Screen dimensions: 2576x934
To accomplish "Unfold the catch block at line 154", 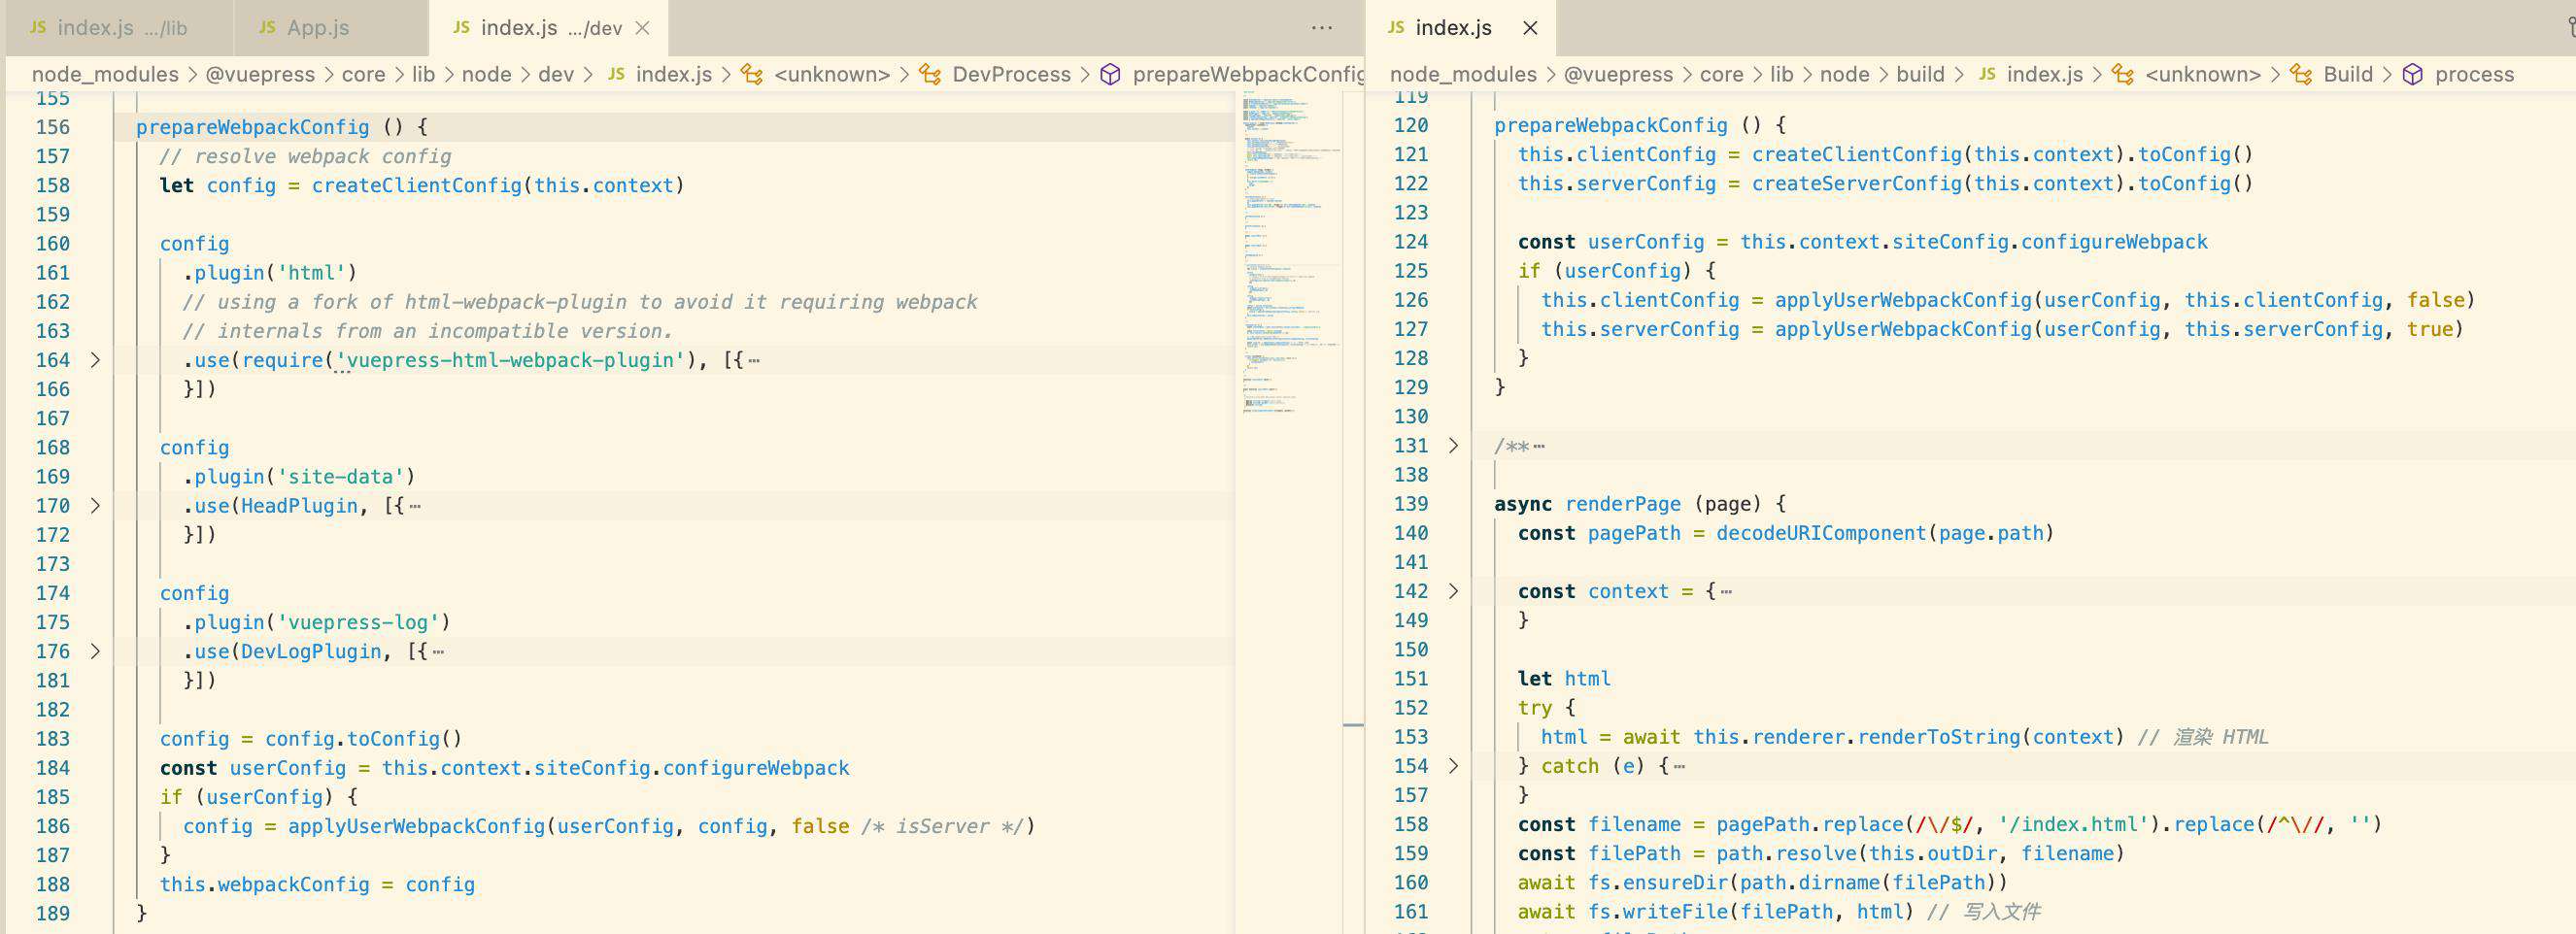I will pos(1453,766).
